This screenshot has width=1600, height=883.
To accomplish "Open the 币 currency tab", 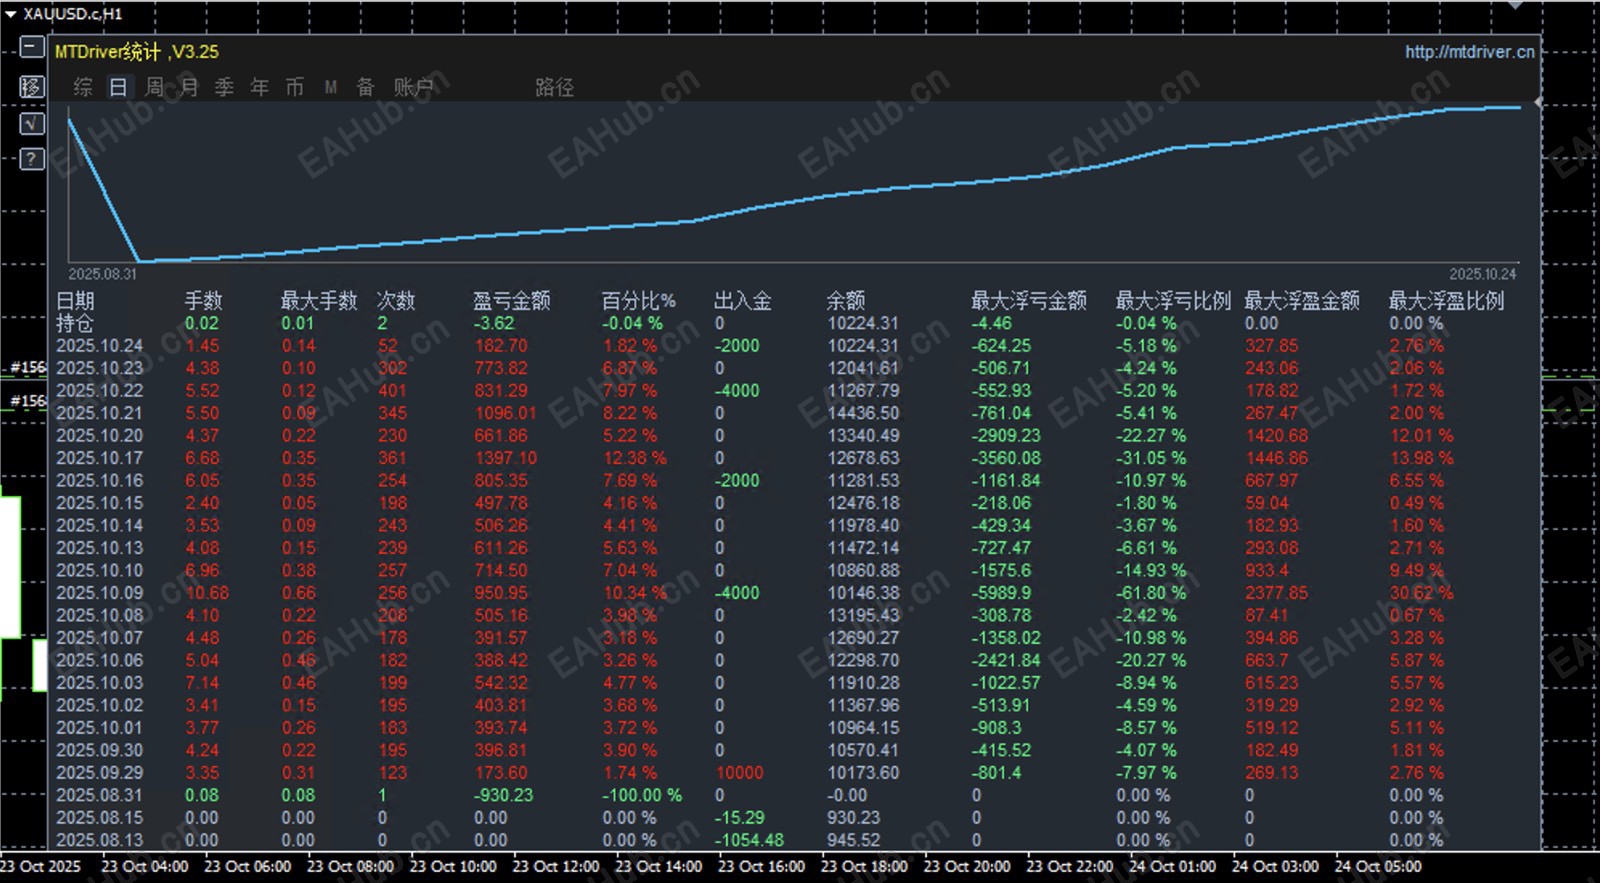I will click(x=294, y=87).
